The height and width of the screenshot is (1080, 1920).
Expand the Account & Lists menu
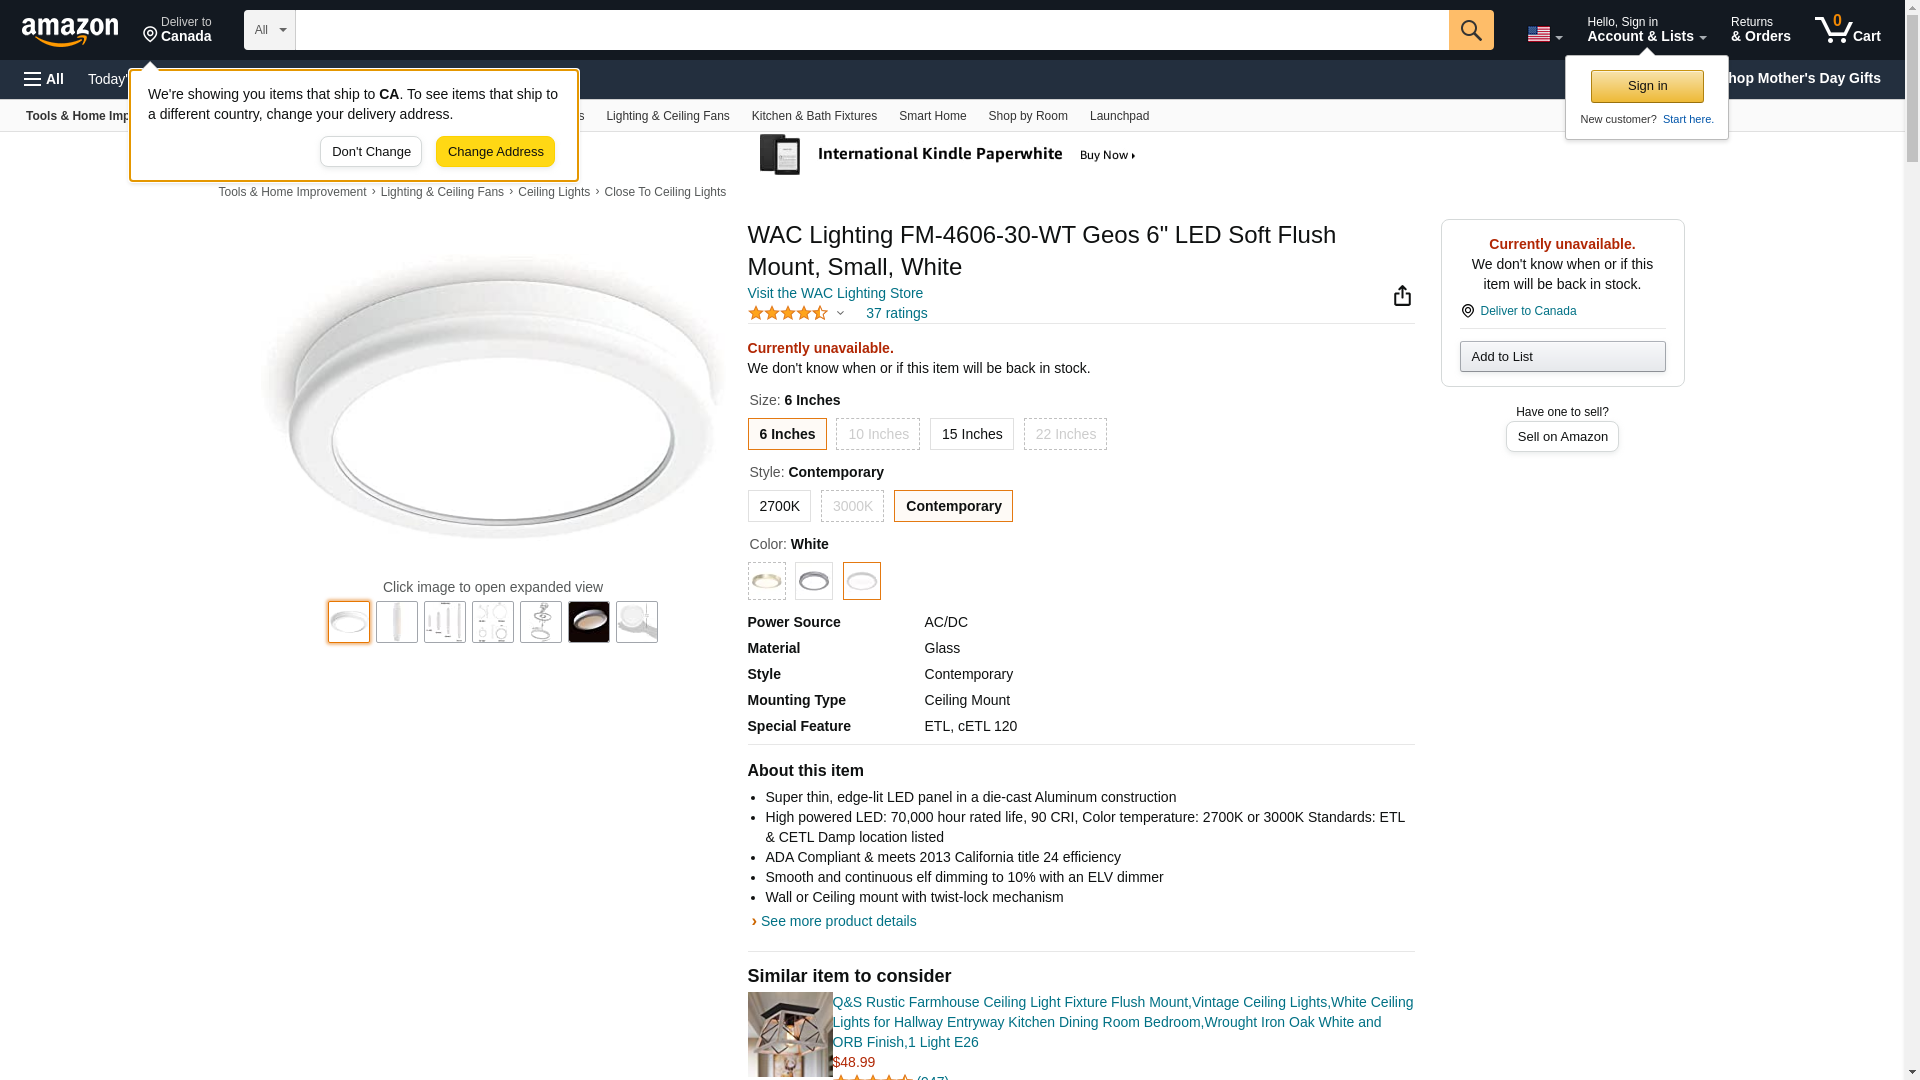click(1646, 30)
